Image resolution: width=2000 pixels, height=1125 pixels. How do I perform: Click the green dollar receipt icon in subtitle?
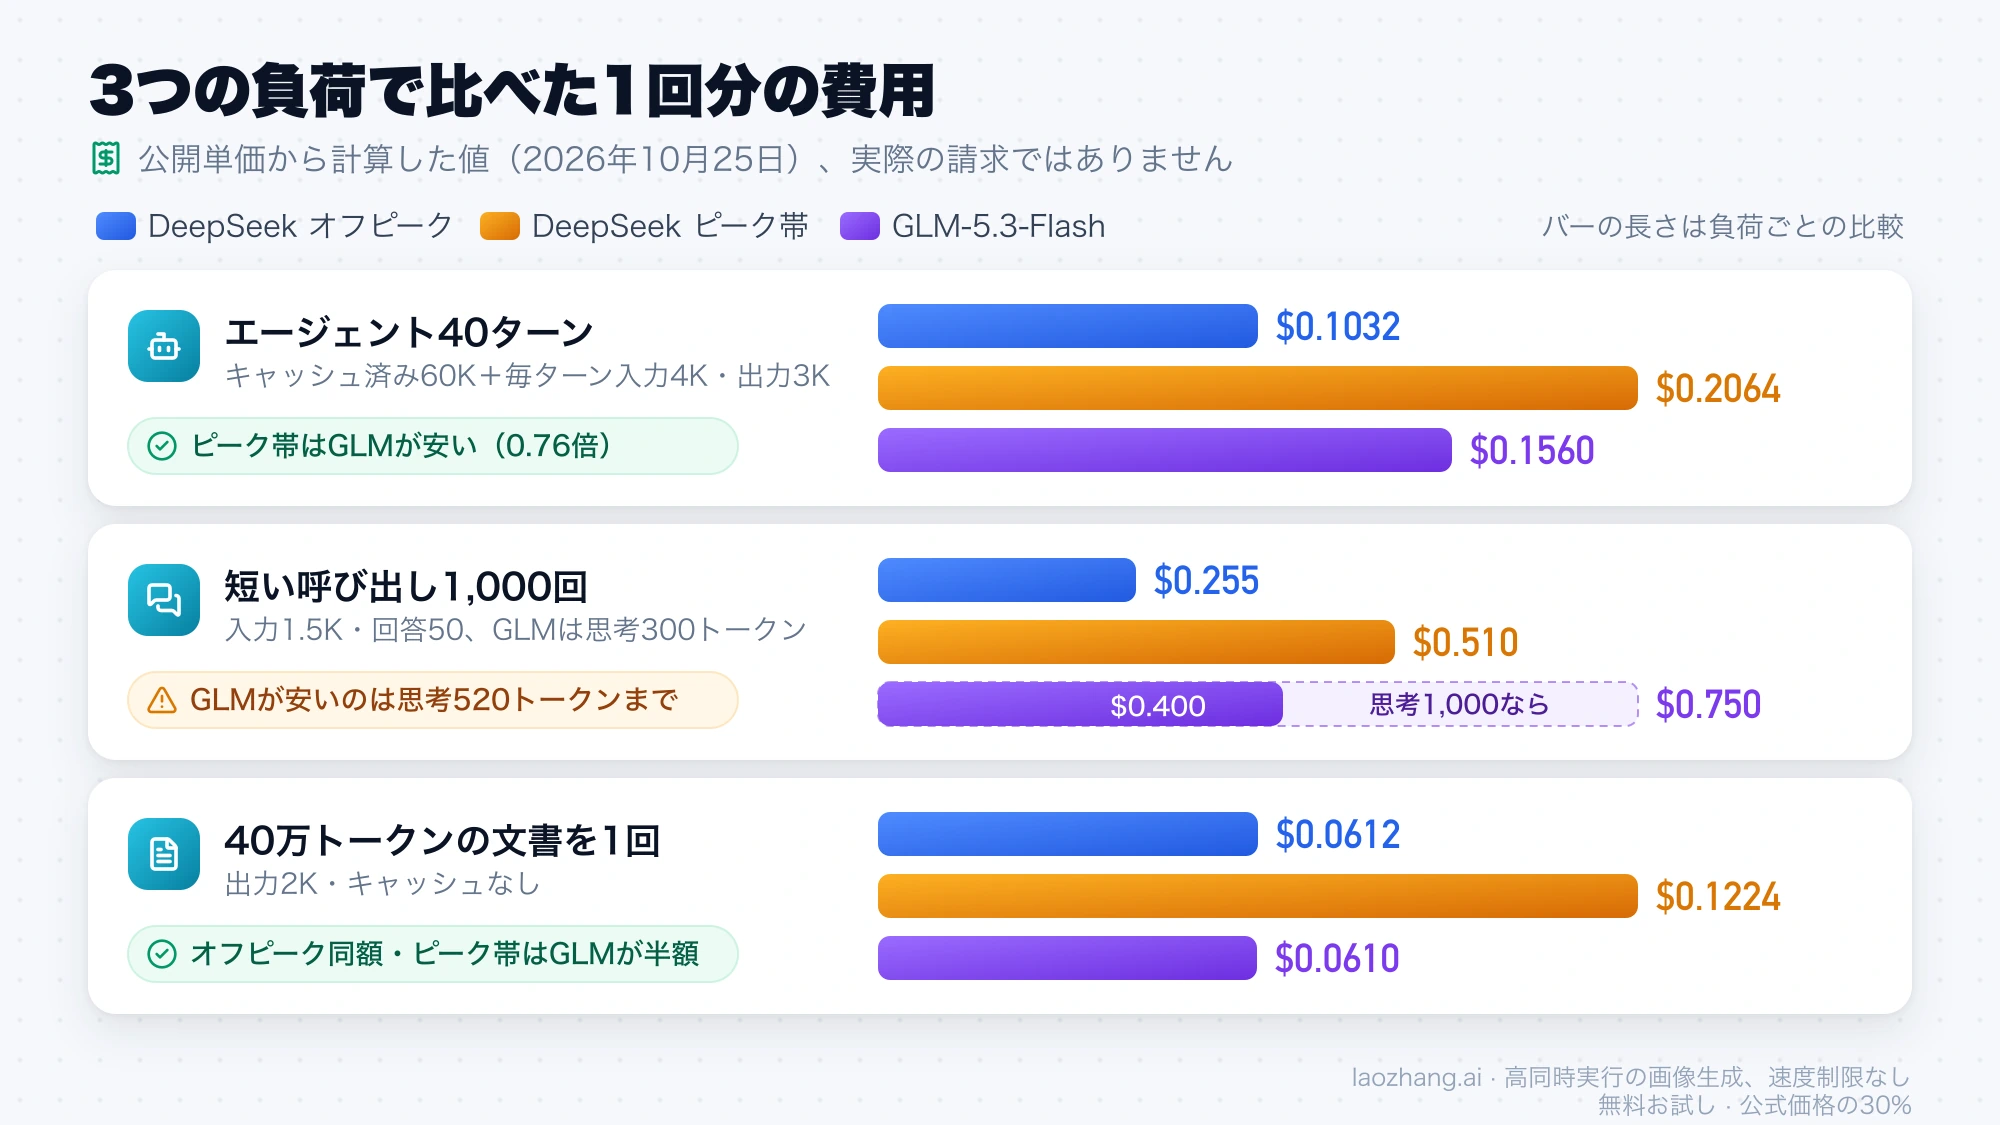[x=106, y=158]
